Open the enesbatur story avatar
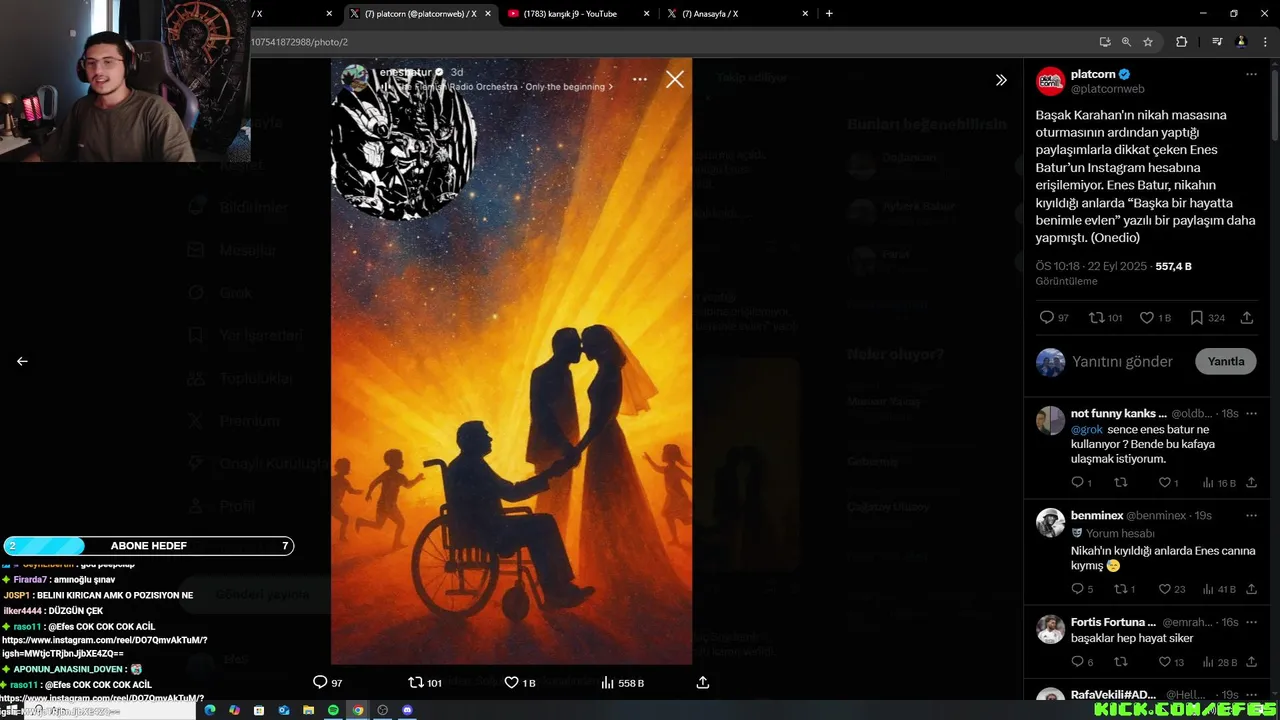1280x720 pixels. pos(354,78)
